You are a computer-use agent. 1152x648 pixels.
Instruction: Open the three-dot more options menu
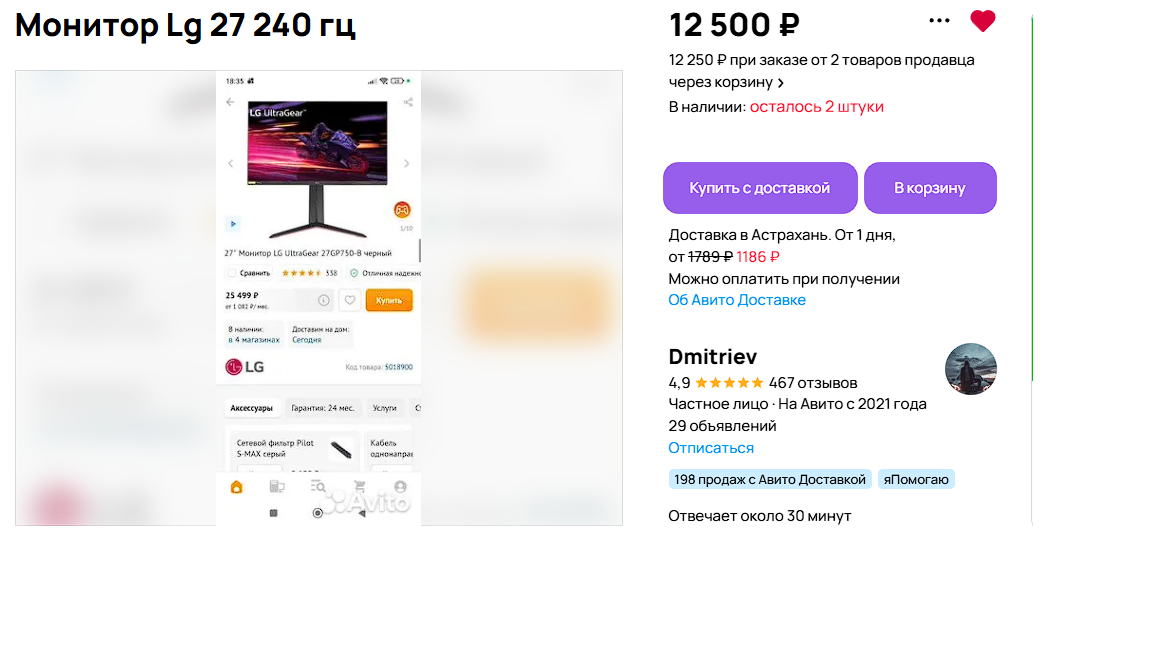(939, 21)
